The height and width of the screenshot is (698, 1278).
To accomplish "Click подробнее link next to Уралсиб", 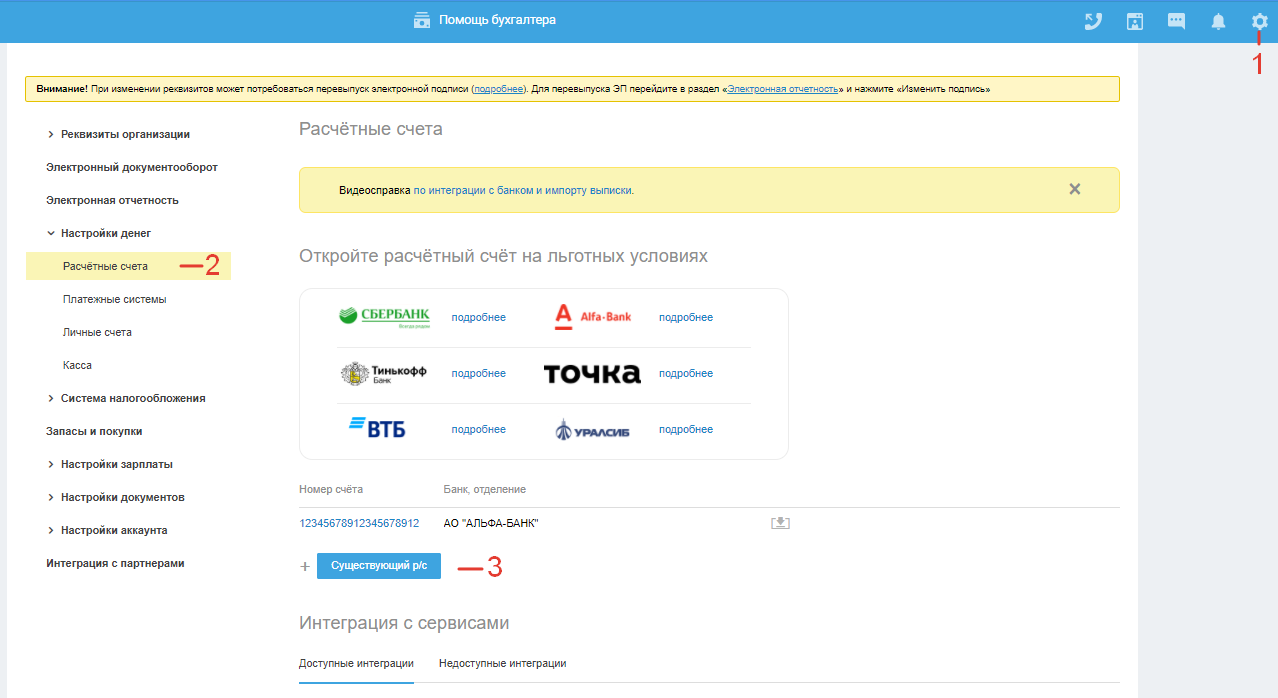I will coord(686,429).
